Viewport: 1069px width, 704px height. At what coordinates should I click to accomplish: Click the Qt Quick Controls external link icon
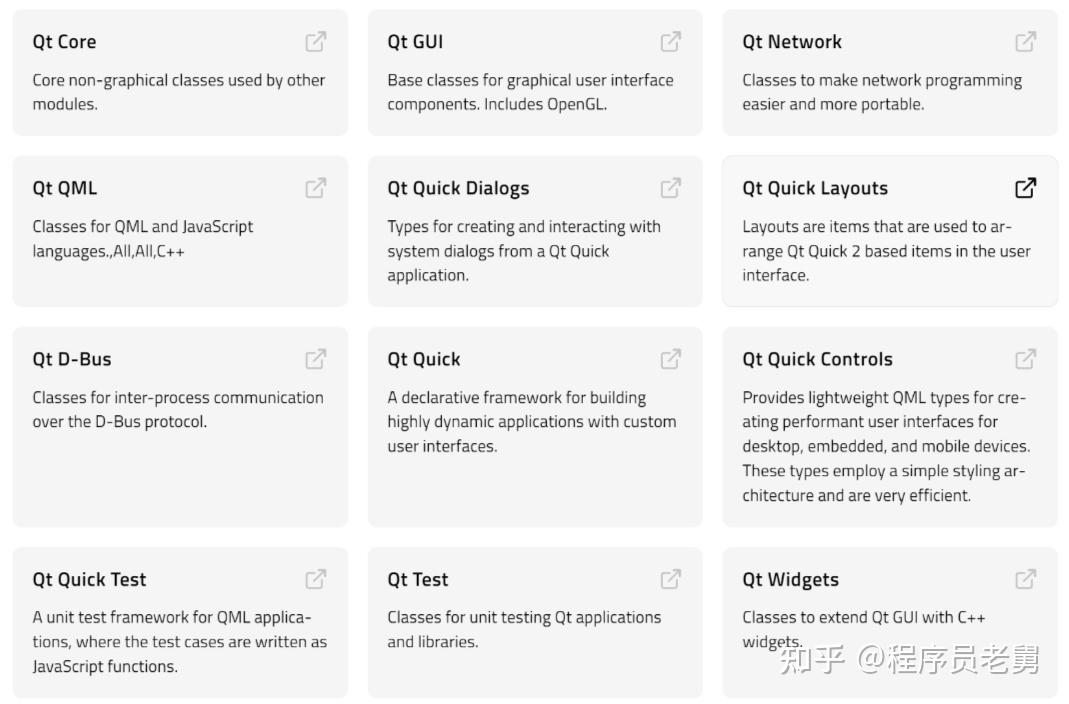pos(1026,359)
